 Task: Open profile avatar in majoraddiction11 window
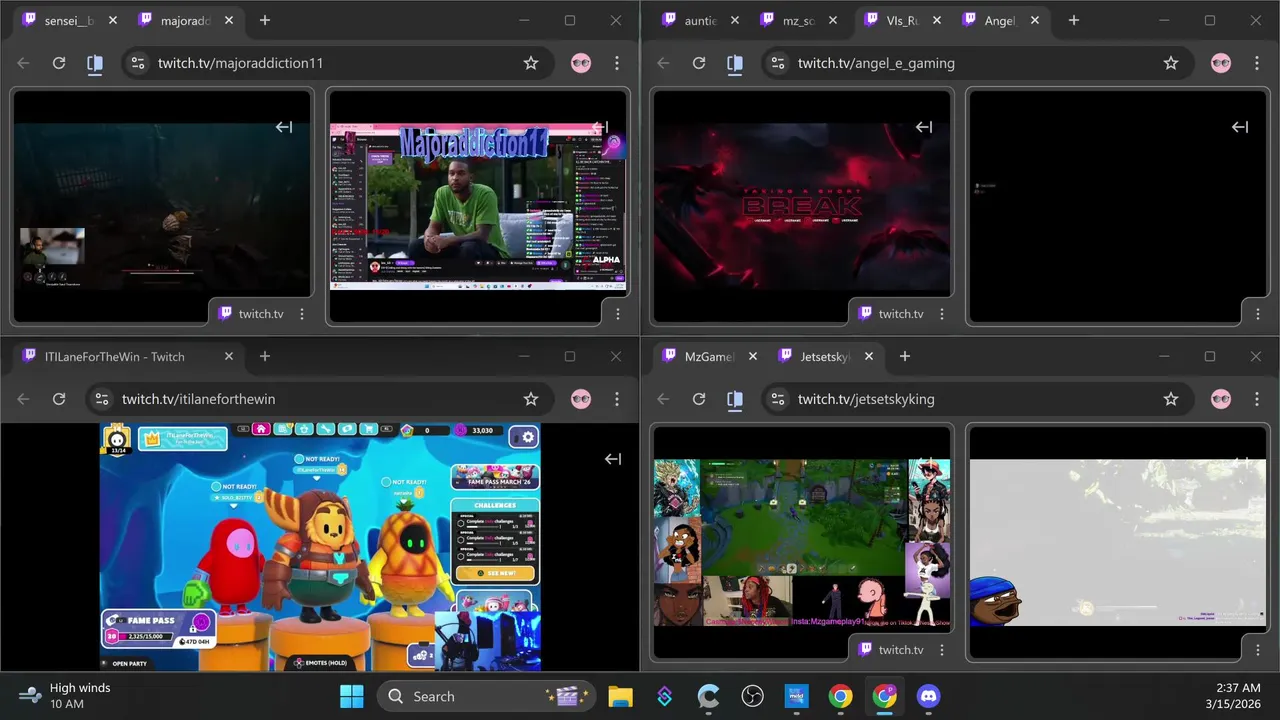click(x=581, y=63)
